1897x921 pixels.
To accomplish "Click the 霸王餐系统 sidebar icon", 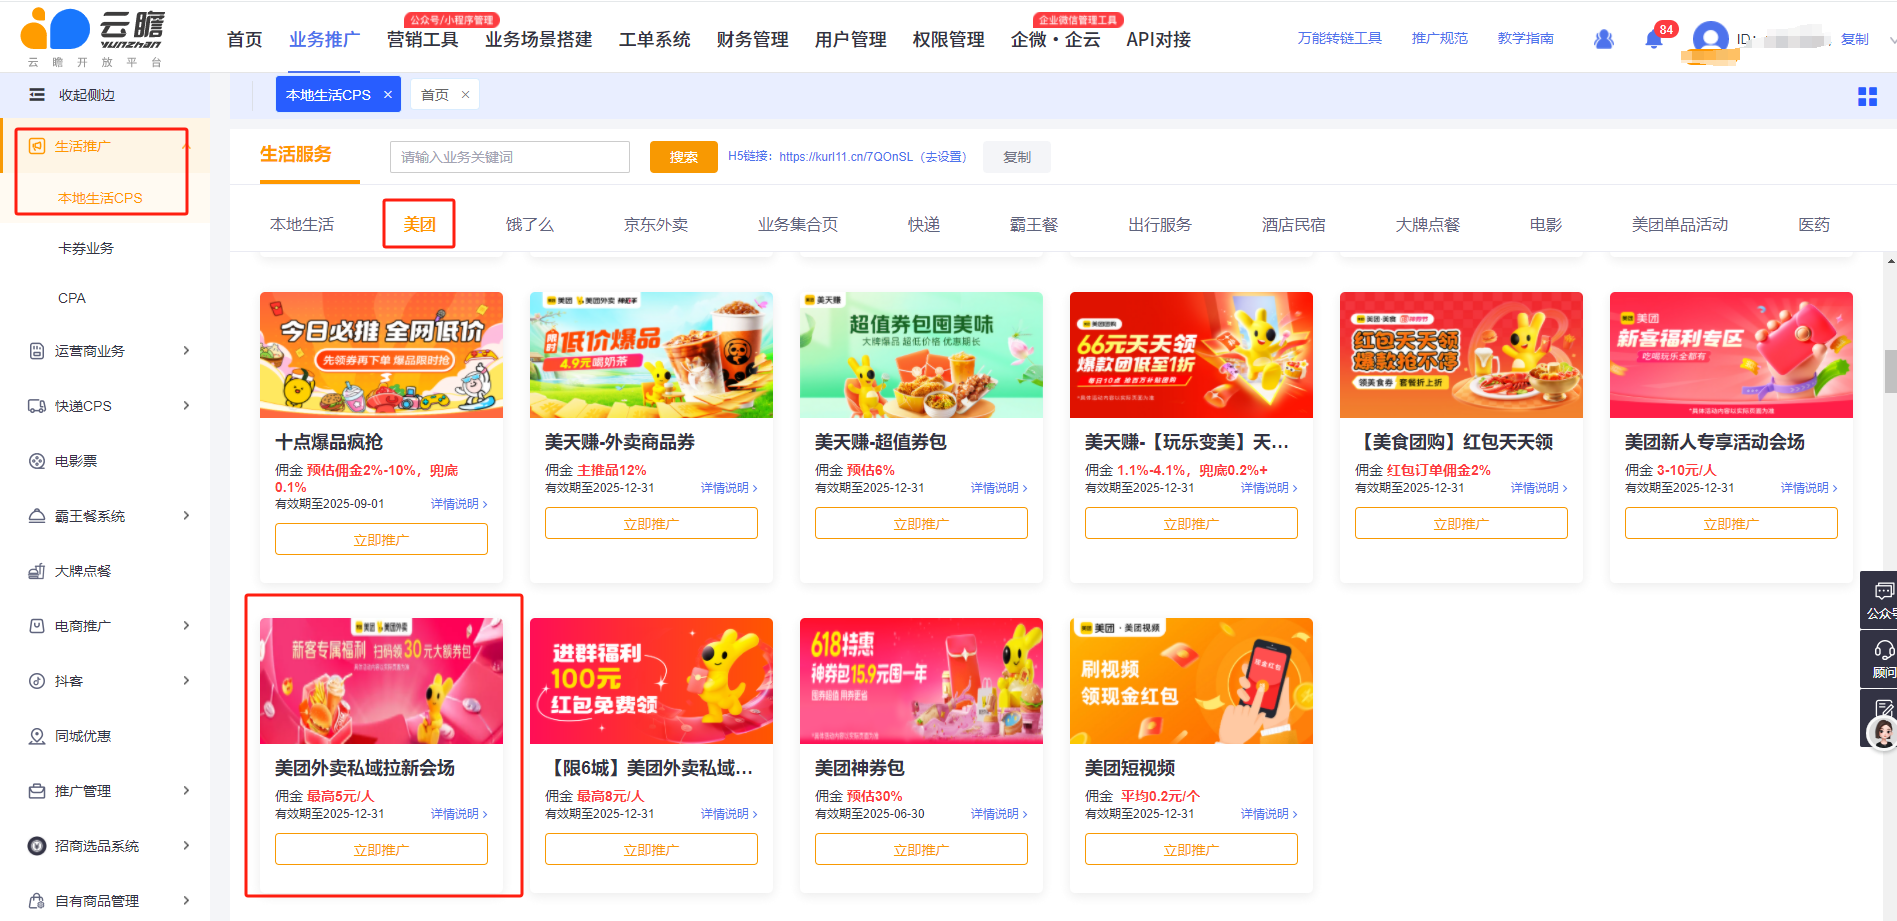I will tap(37, 516).
